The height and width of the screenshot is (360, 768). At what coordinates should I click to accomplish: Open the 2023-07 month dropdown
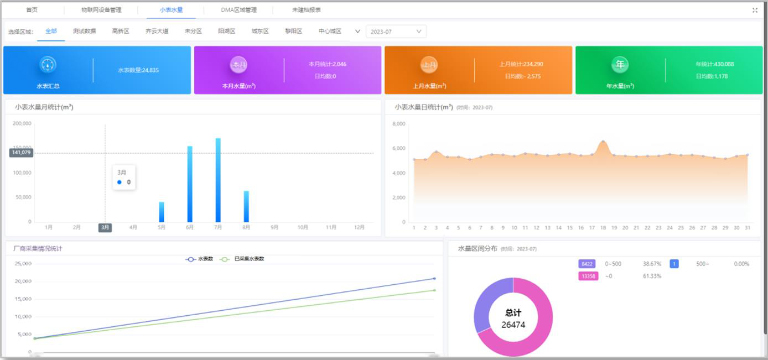(x=396, y=31)
